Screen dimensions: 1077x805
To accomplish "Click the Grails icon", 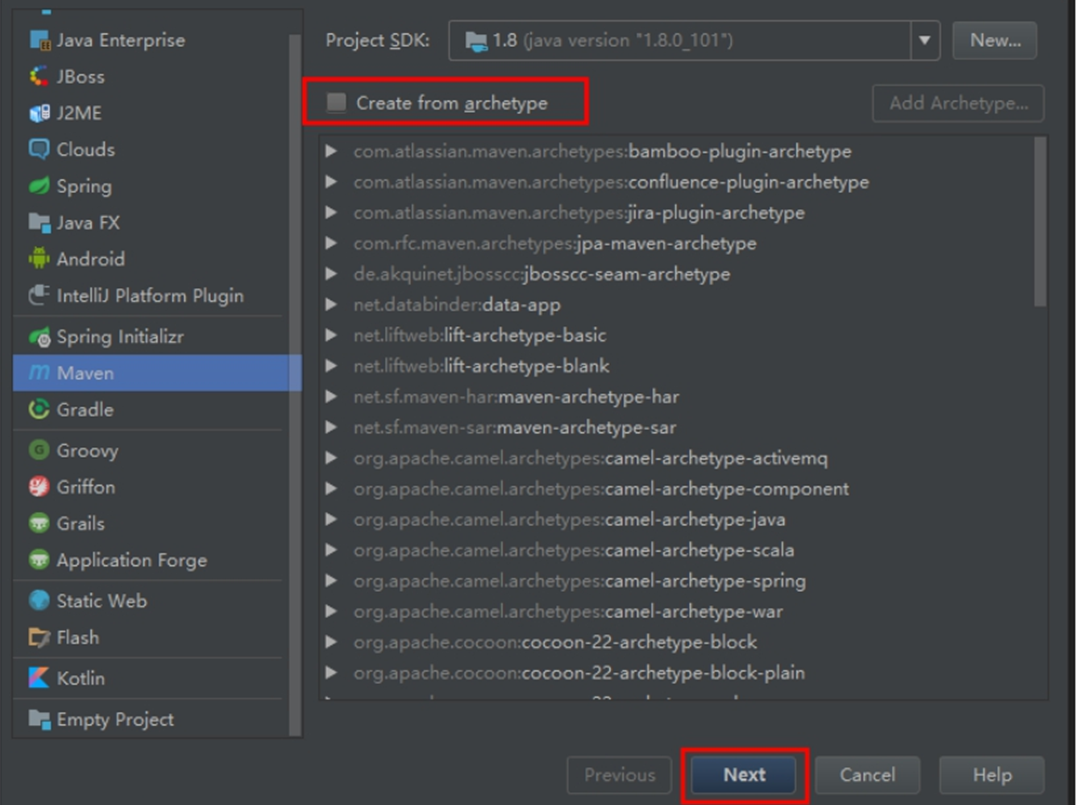I will coord(39,523).
